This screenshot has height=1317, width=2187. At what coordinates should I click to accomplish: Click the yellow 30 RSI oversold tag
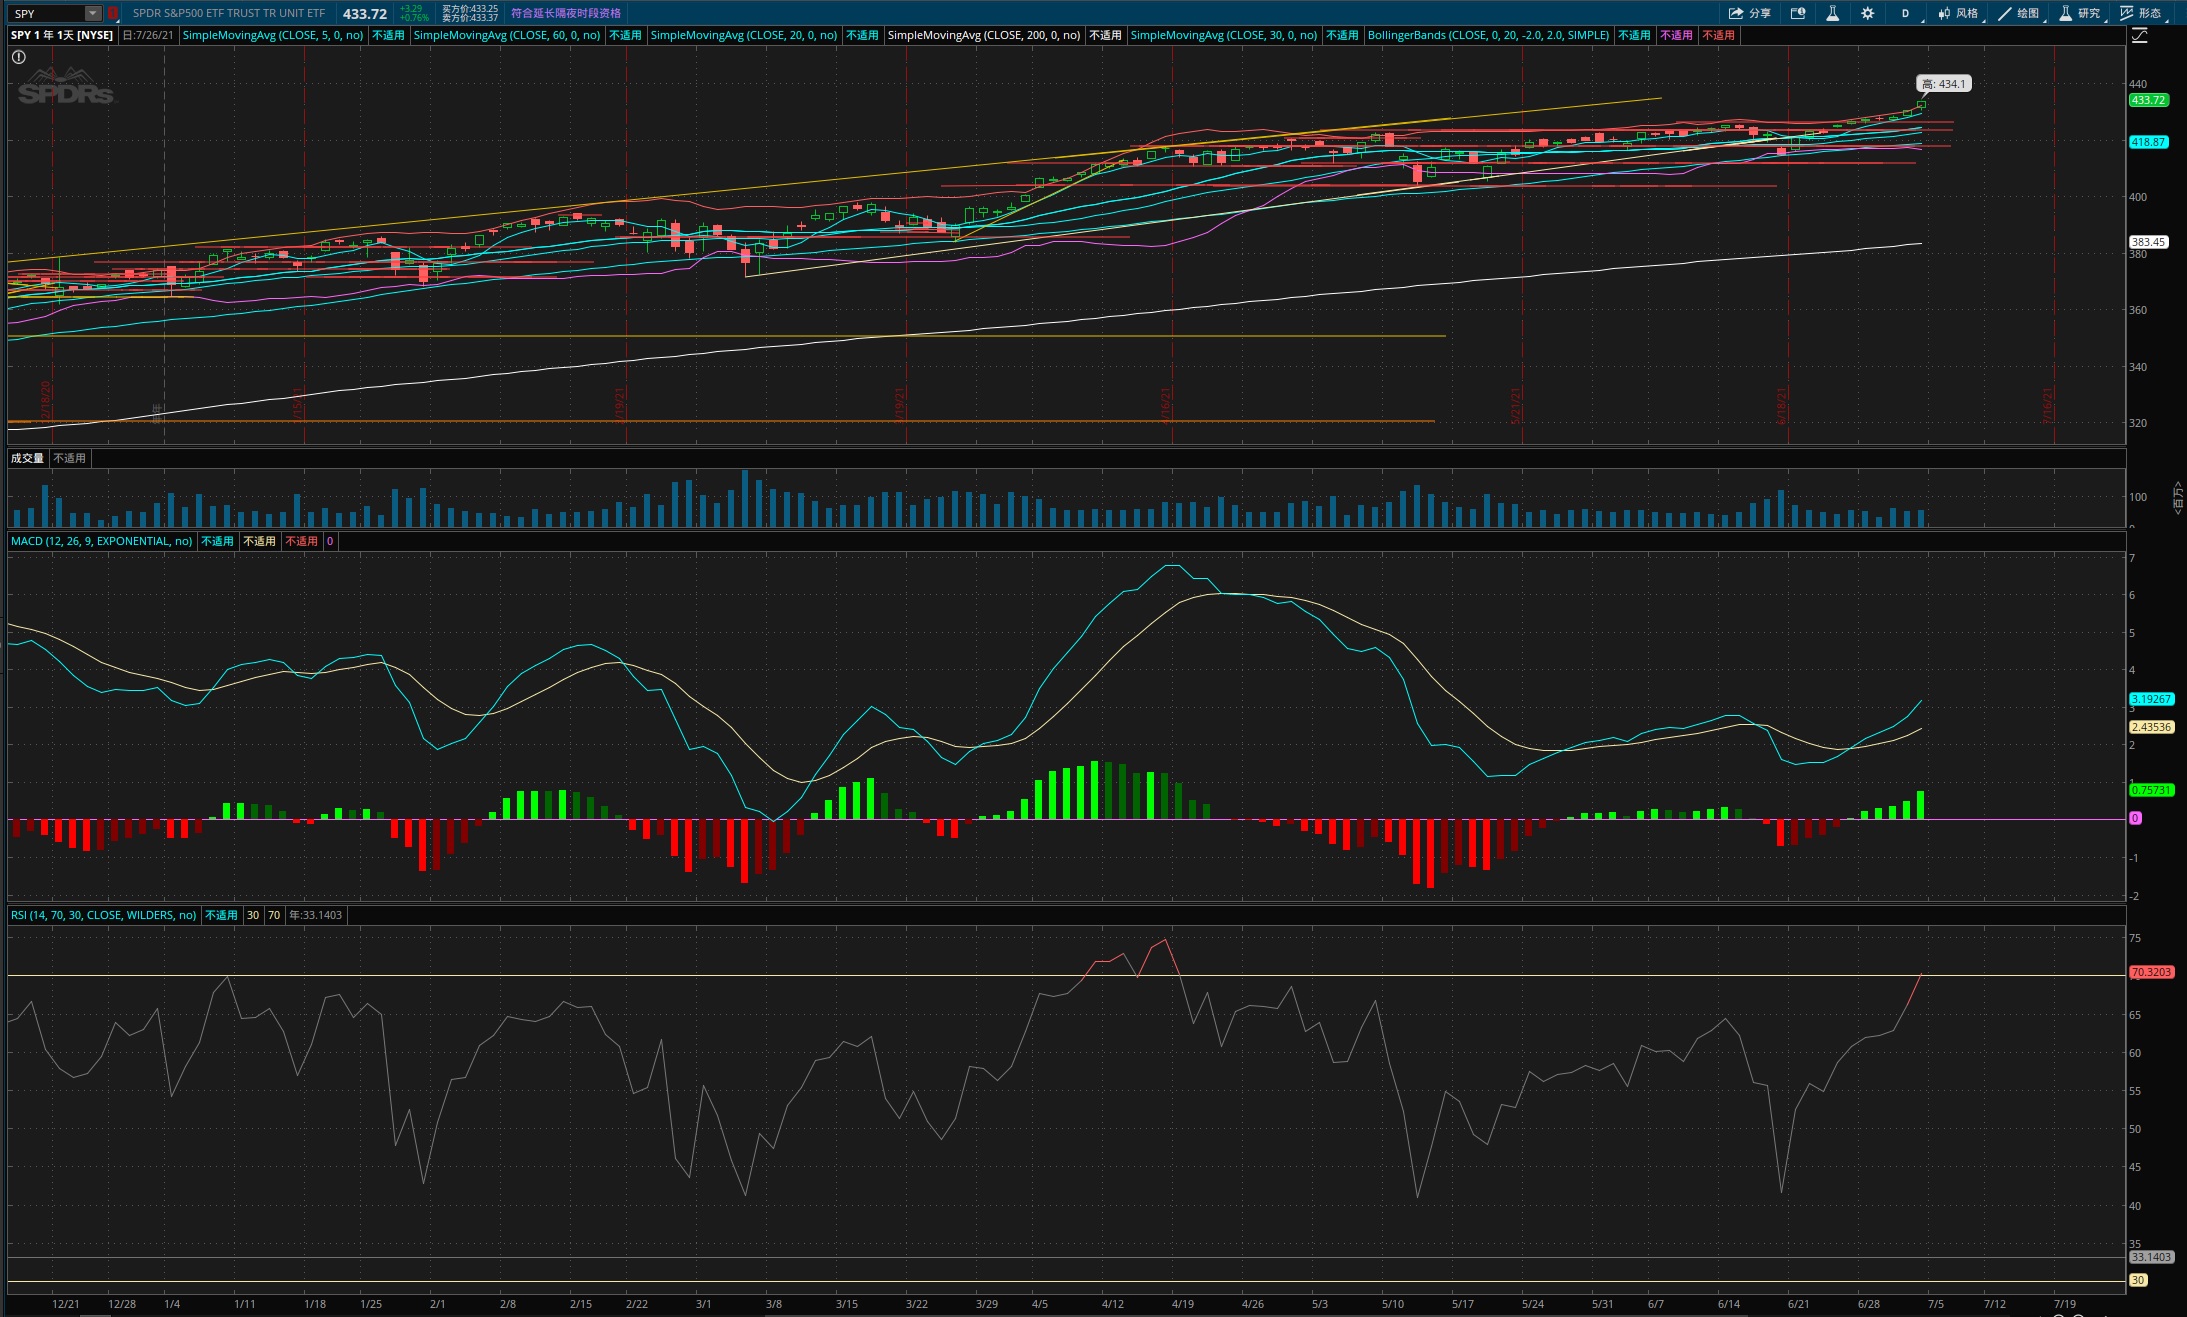coord(2138,1280)
